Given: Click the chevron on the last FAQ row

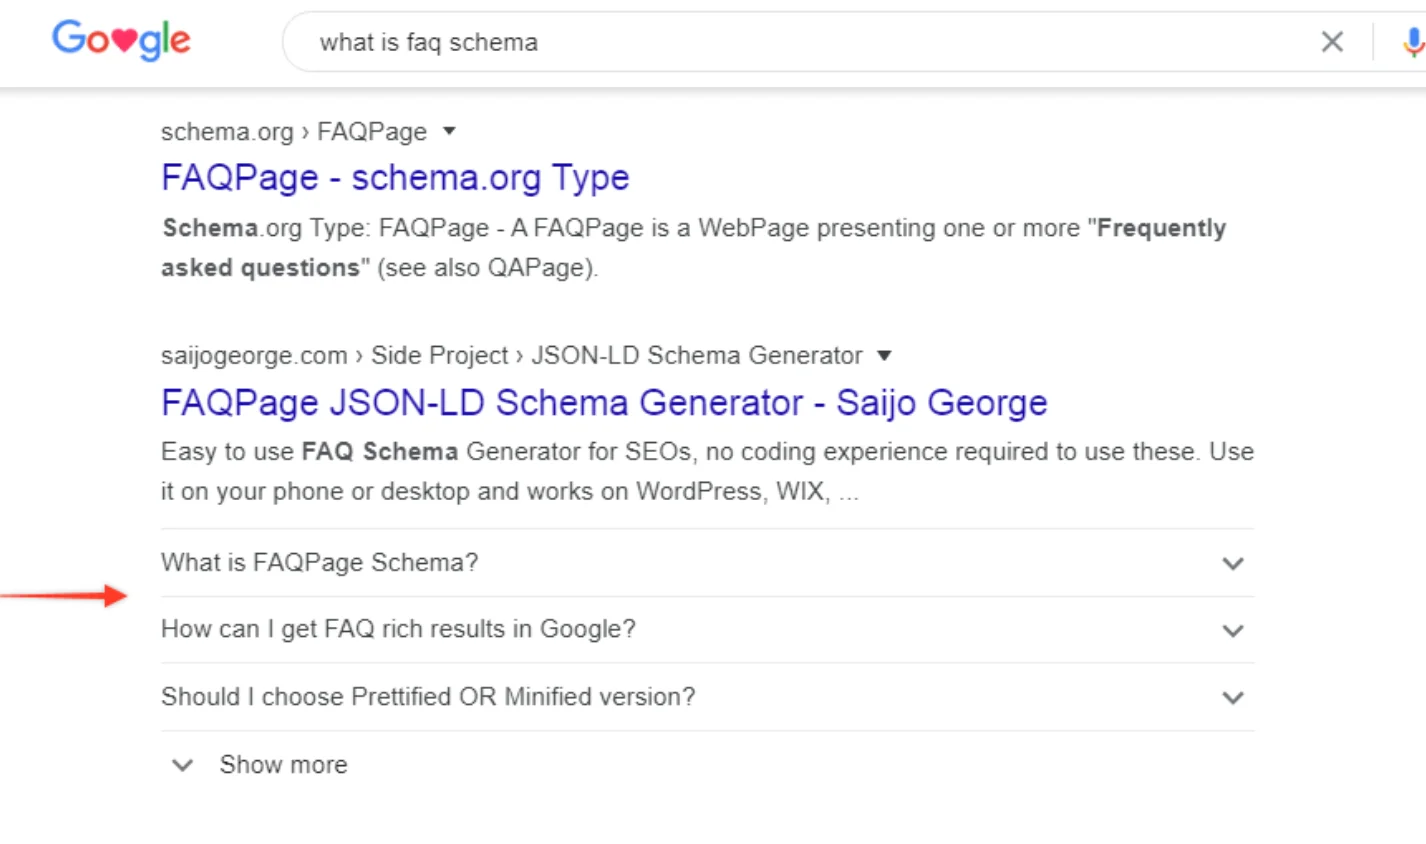Looking at the screenshot, I should [x=1233, y=697].
